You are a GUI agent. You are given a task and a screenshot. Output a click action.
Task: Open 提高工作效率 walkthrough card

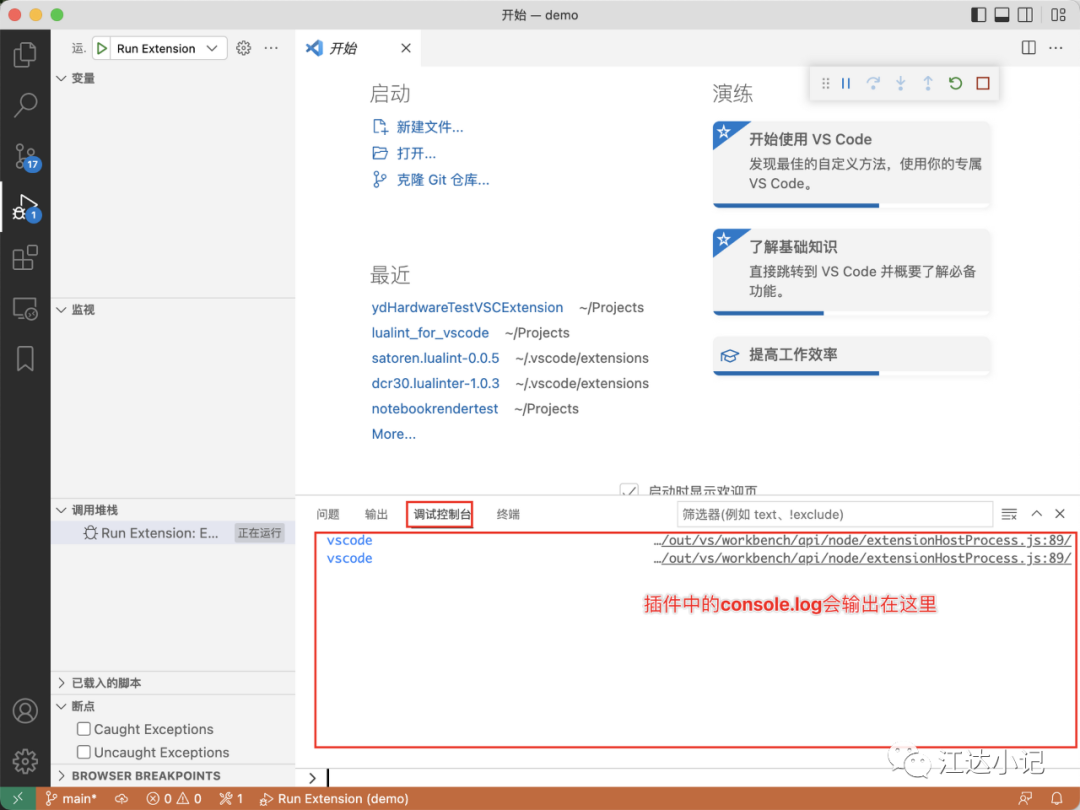[x=851, y=355]
